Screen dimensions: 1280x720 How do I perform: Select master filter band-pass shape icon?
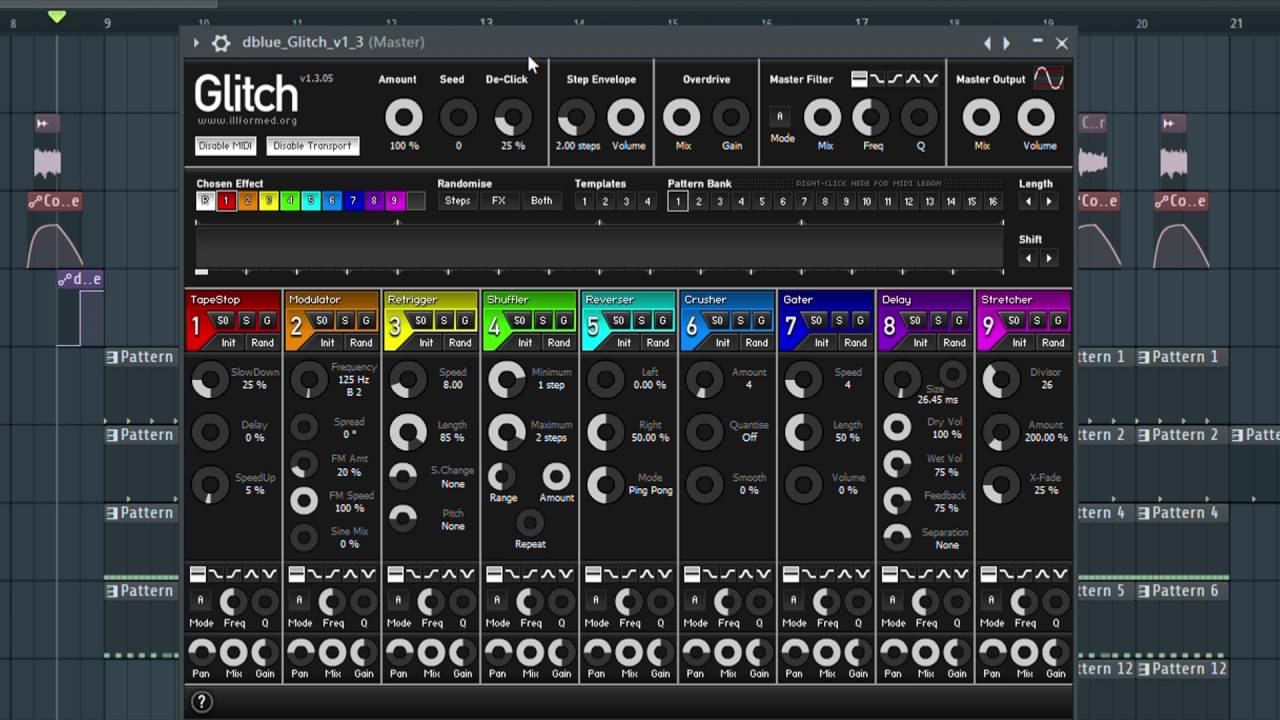tap(913, 79)
